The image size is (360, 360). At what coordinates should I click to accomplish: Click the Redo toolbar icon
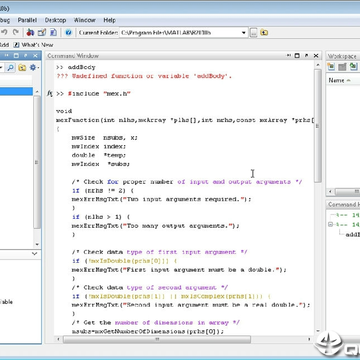tap(15, 32)
